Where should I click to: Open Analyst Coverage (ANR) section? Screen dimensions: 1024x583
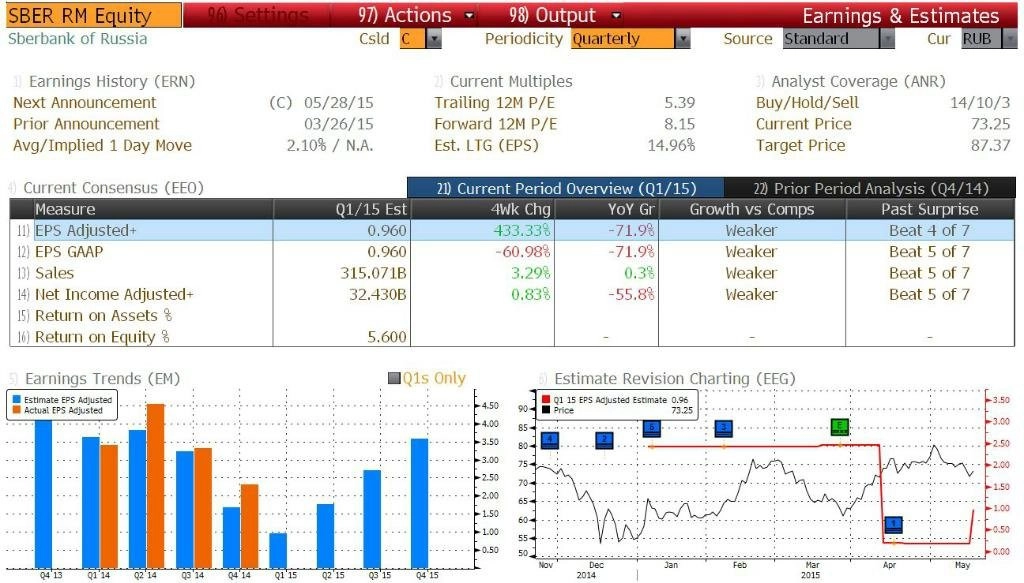(858, 82)
